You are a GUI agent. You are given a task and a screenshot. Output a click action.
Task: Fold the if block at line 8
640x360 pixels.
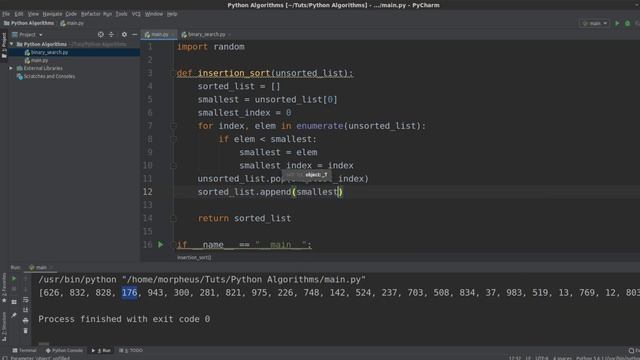click(173, 139)
